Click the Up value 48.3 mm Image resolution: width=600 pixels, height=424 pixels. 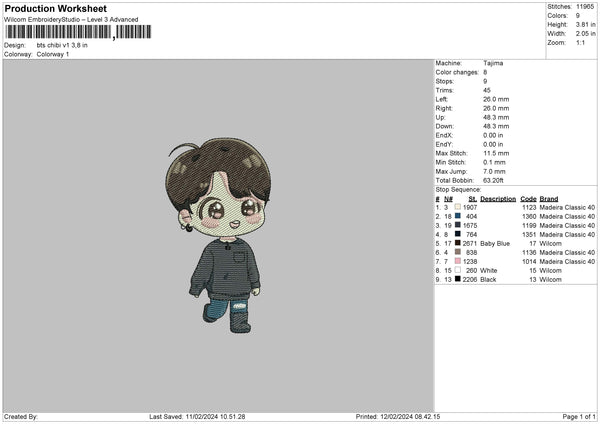click(496, 117)
